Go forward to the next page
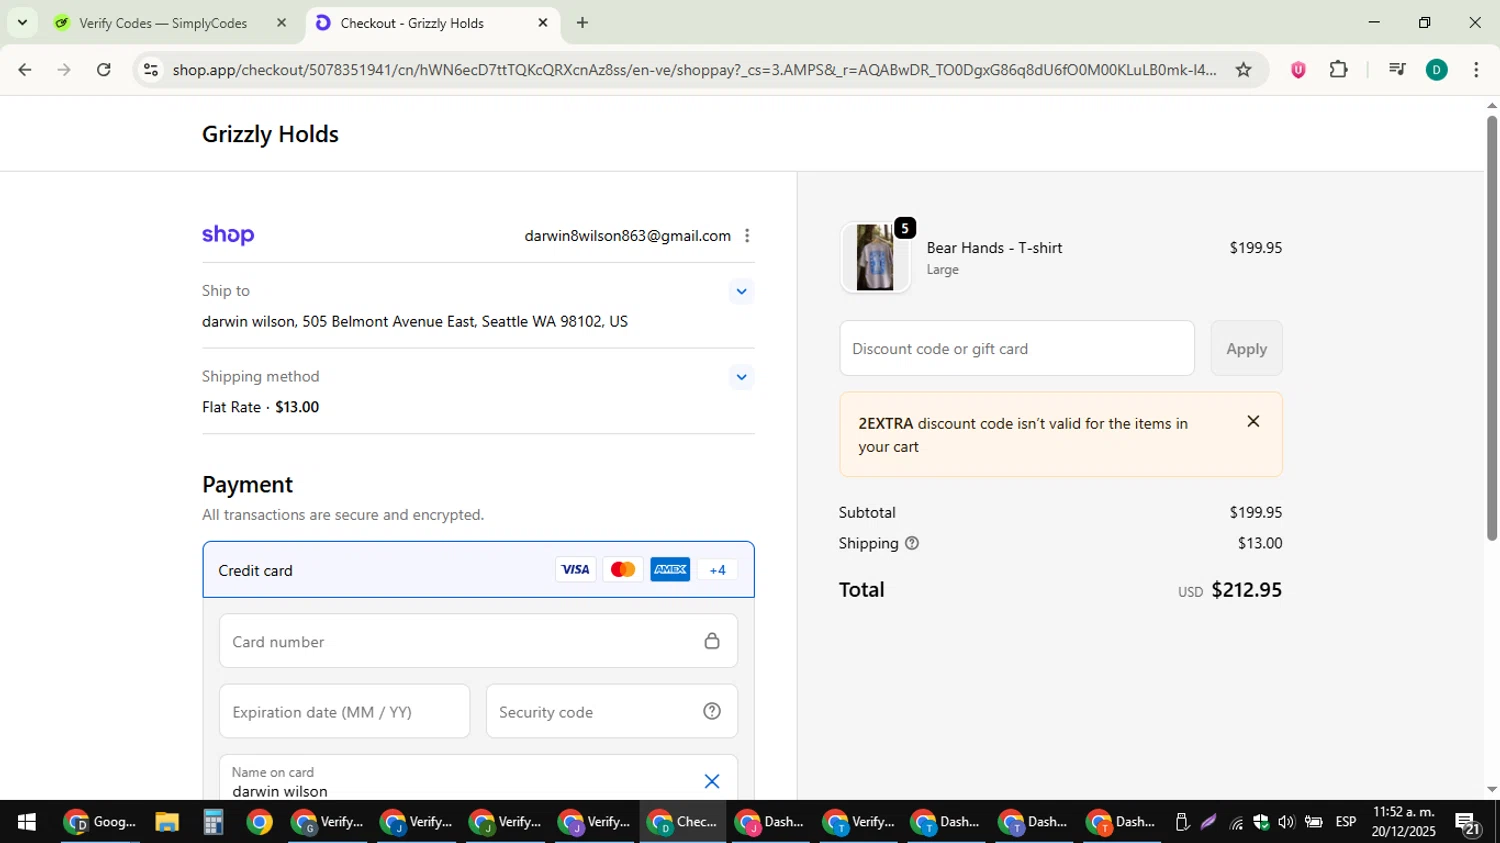 click(64, 70)
